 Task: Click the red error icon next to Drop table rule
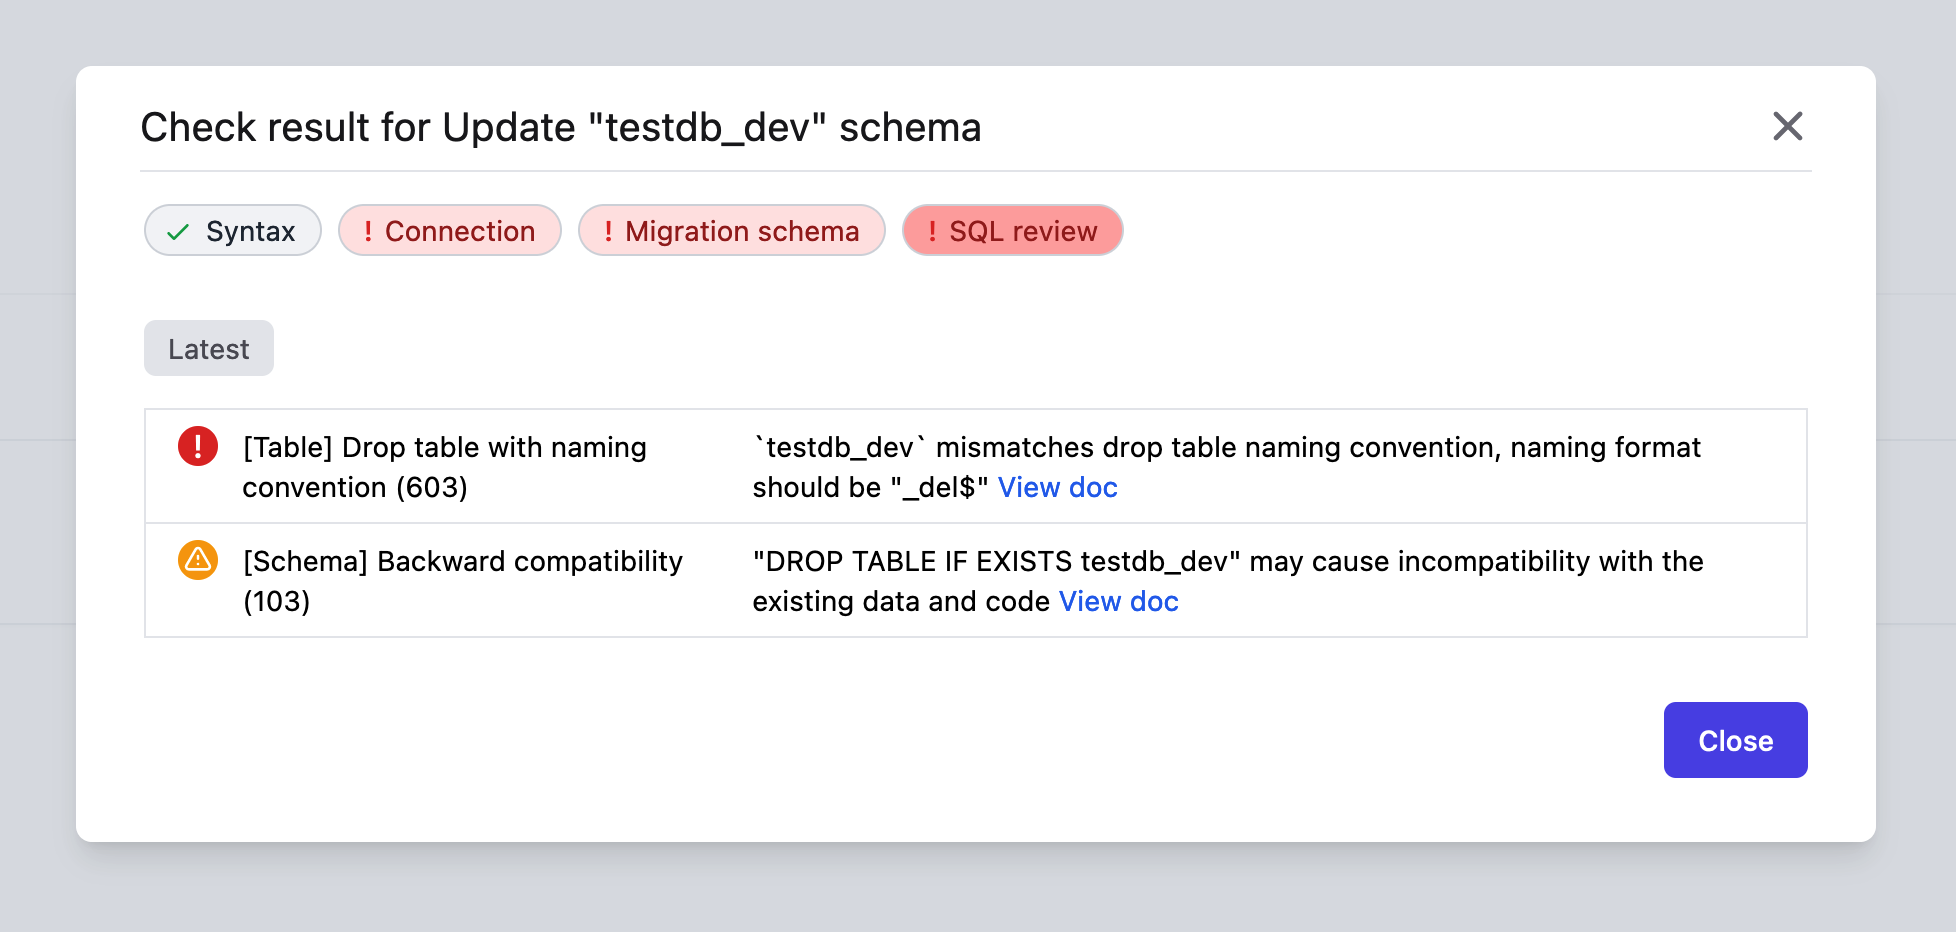pyautogui.click(x=198, y=446)
